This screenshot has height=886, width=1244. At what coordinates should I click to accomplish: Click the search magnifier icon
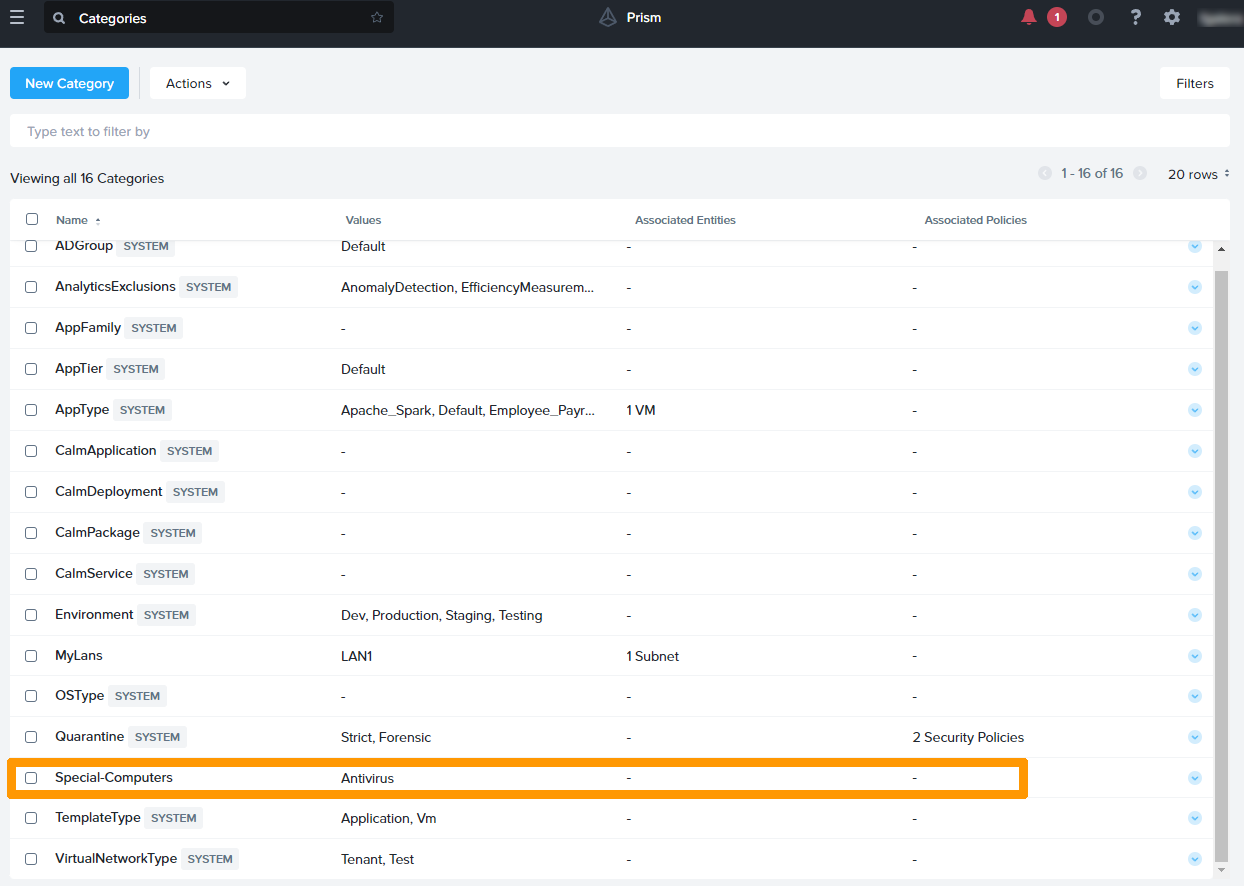pyautogui.click(x=60, y=18)
